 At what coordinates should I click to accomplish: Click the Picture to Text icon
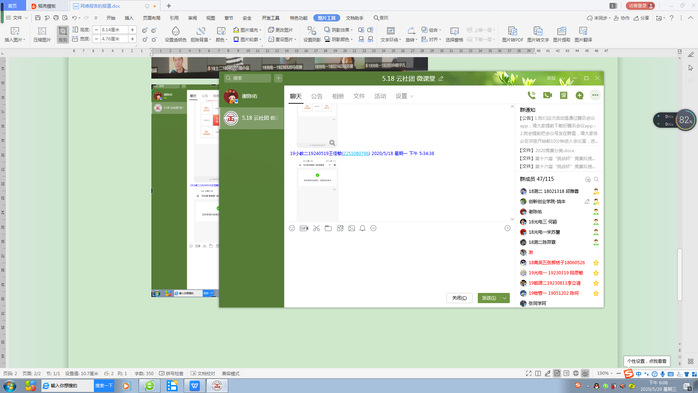pyautogui.click(x=538, y=34)
